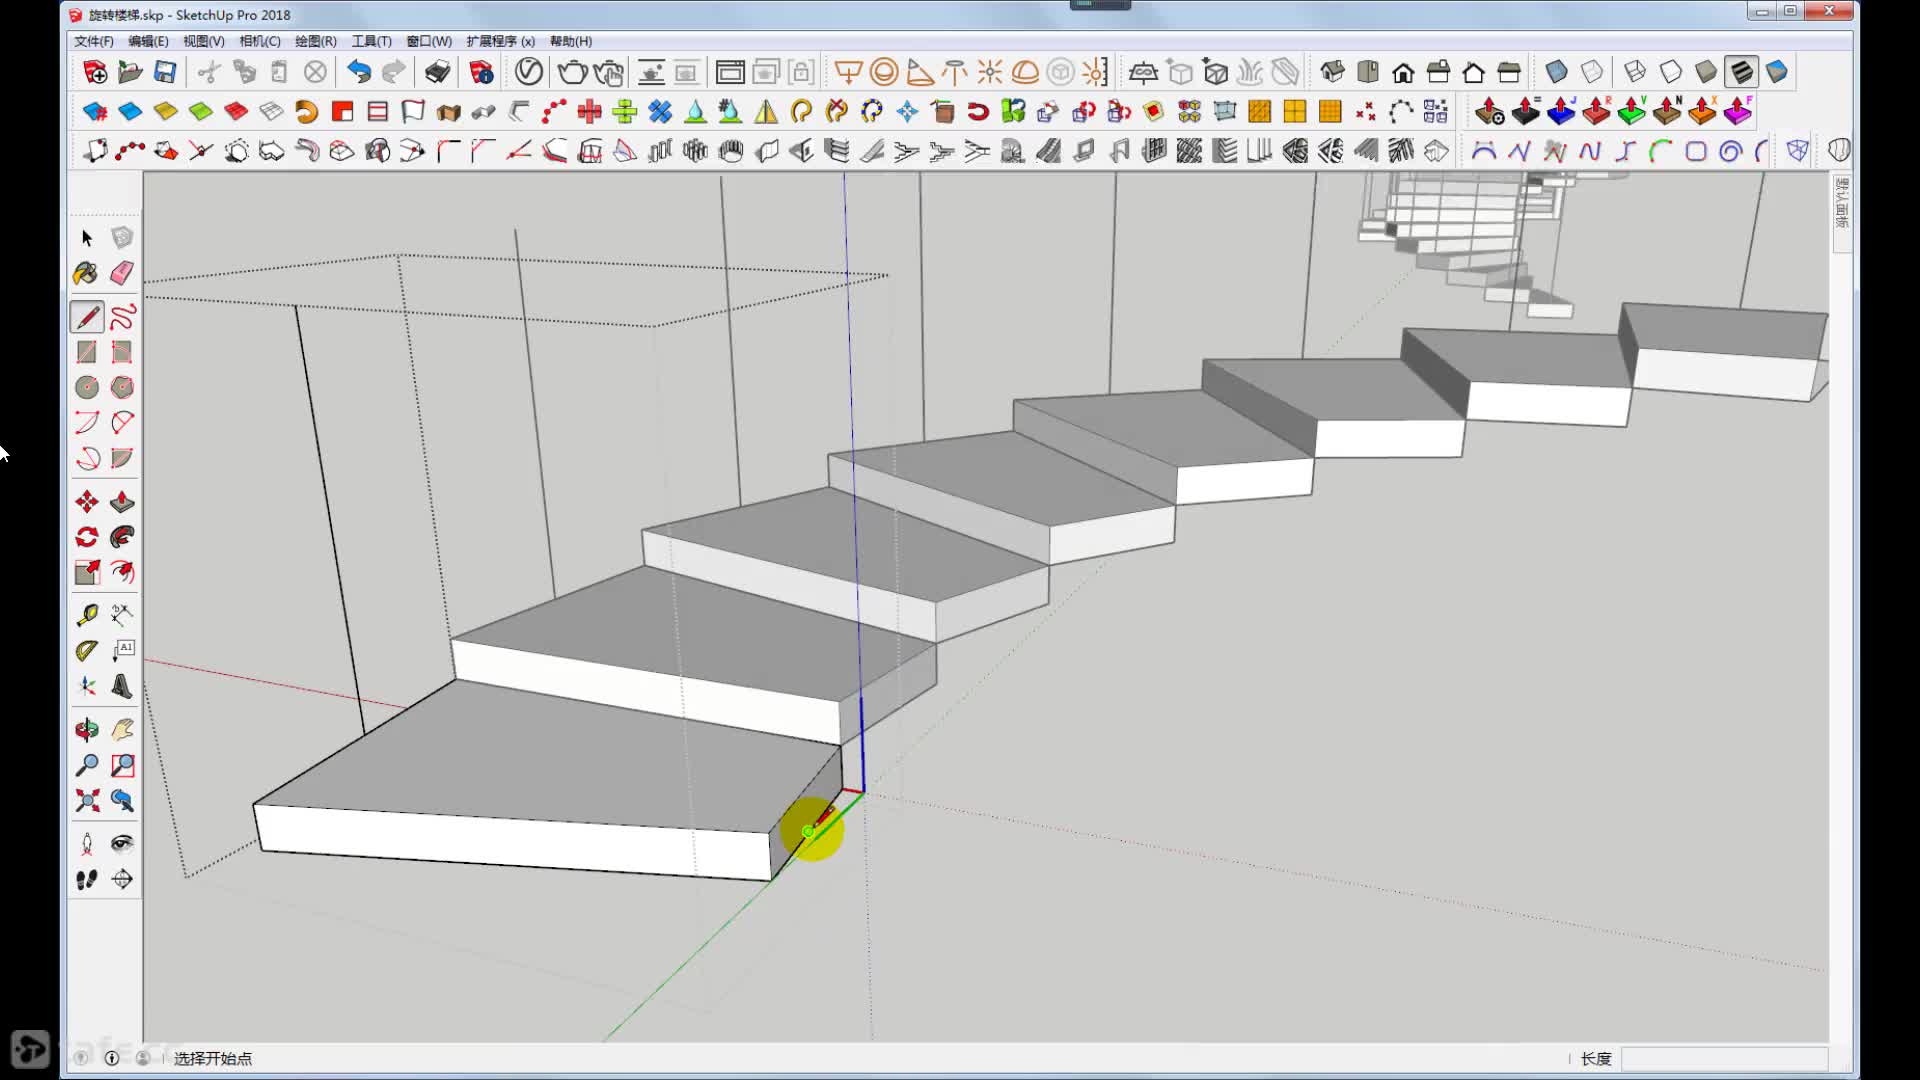Viewport: 1920px width, 1080px height.
Task: Click the 长度 measurement input box
Action: coord(1724,1058)
